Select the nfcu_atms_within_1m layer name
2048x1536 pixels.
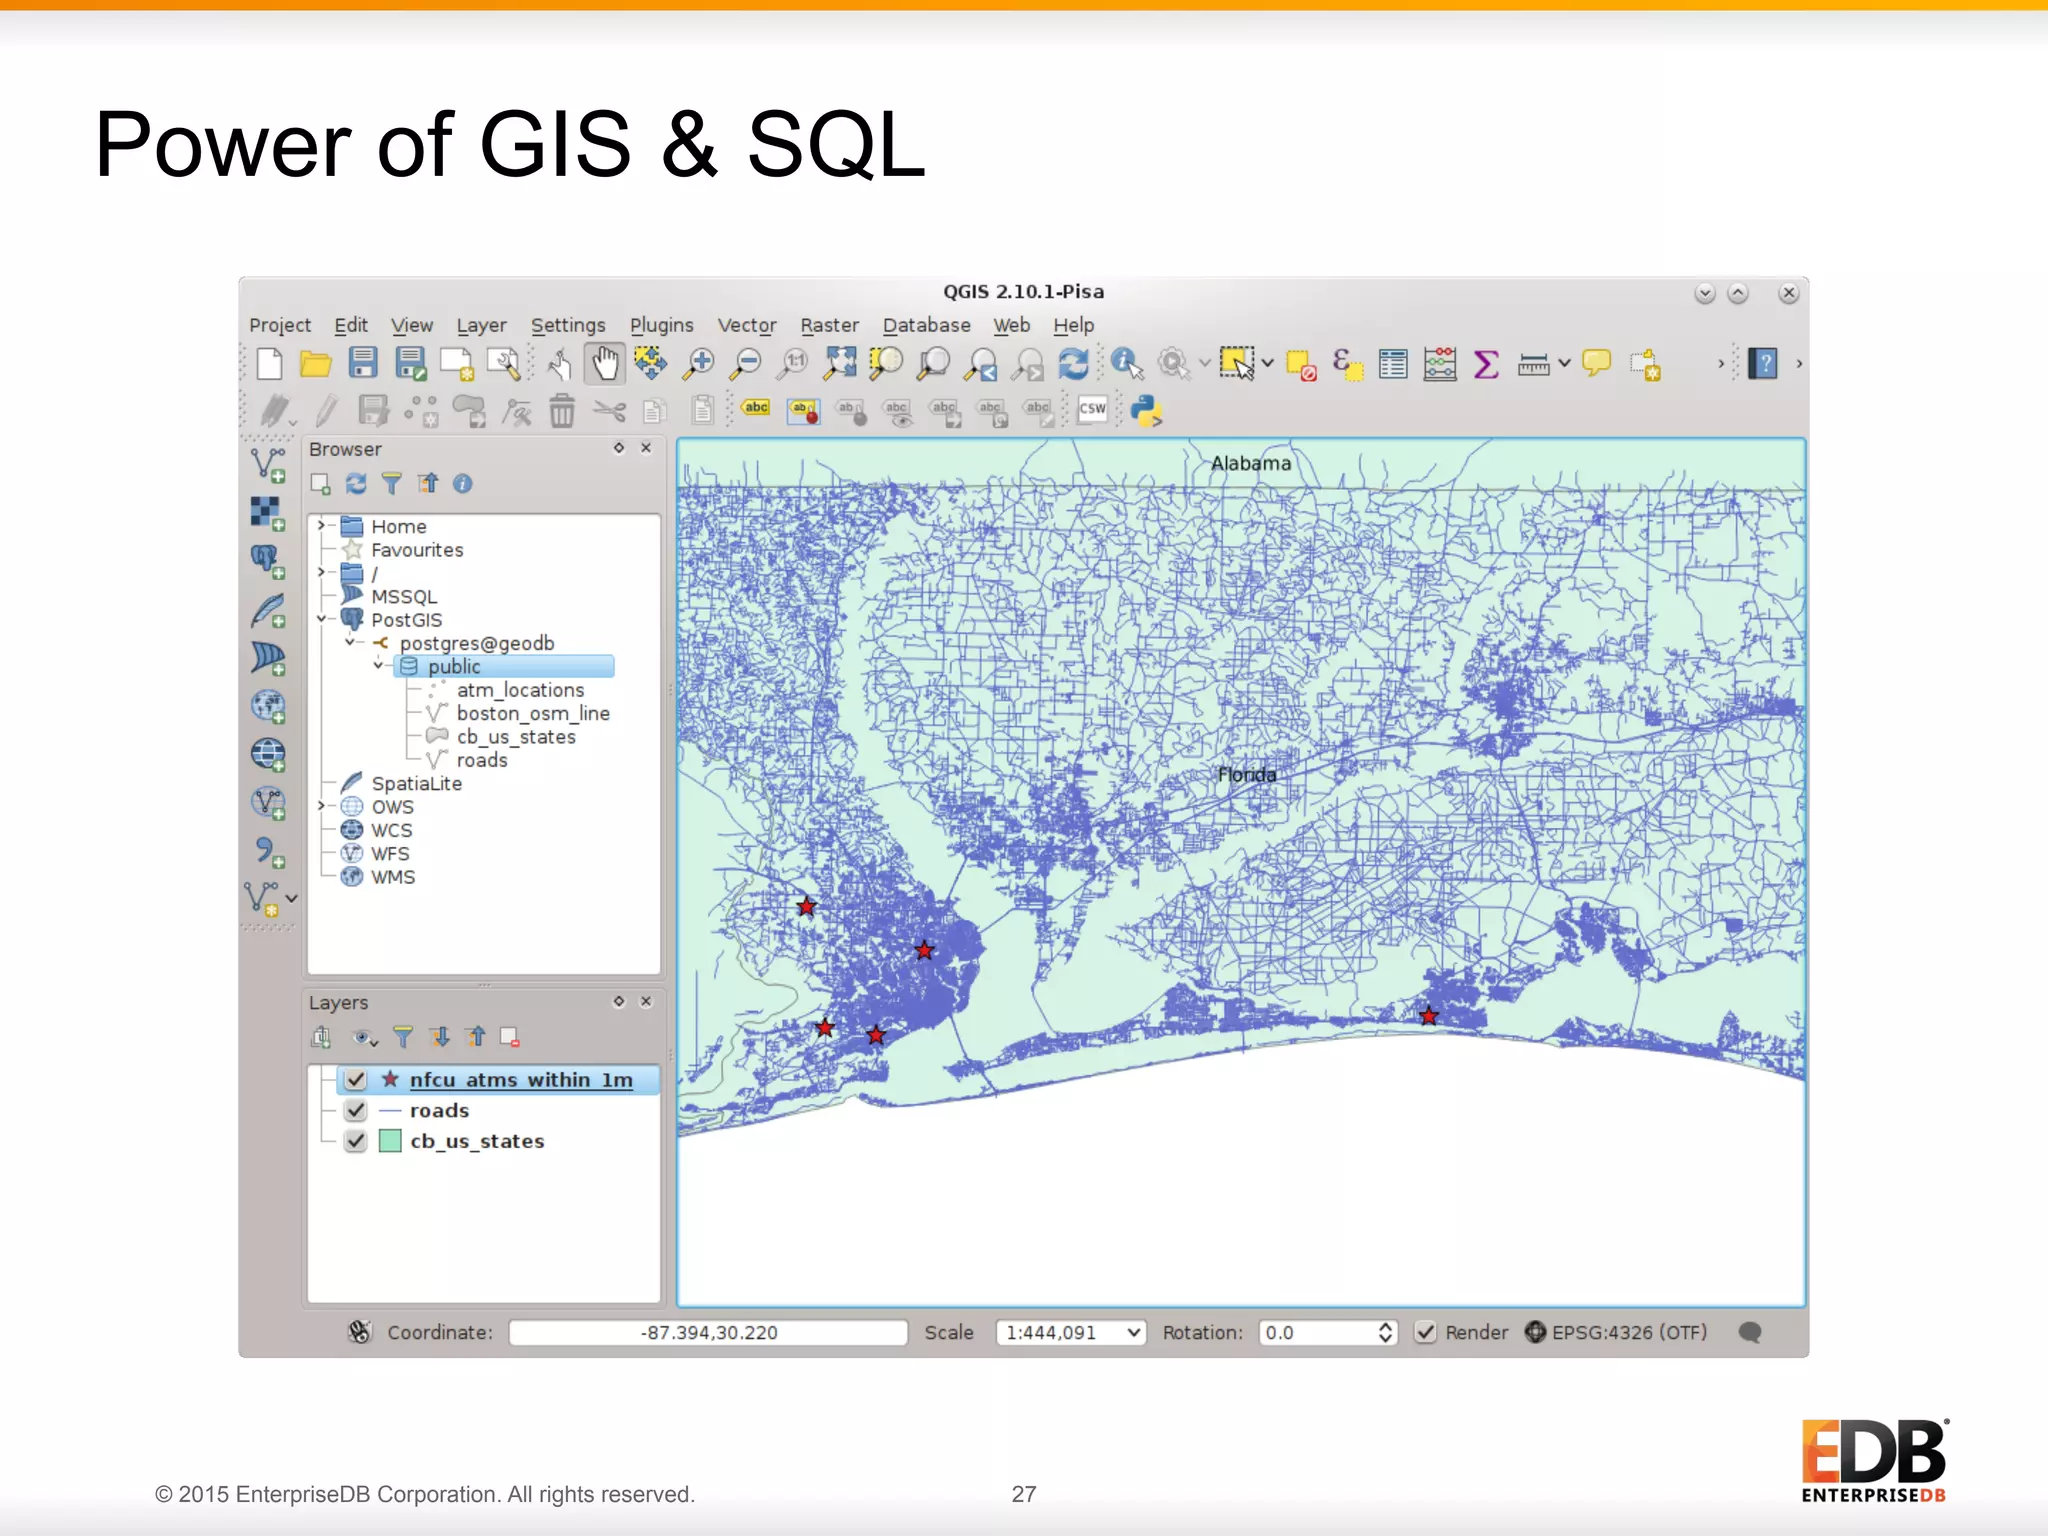point(521,1080)
